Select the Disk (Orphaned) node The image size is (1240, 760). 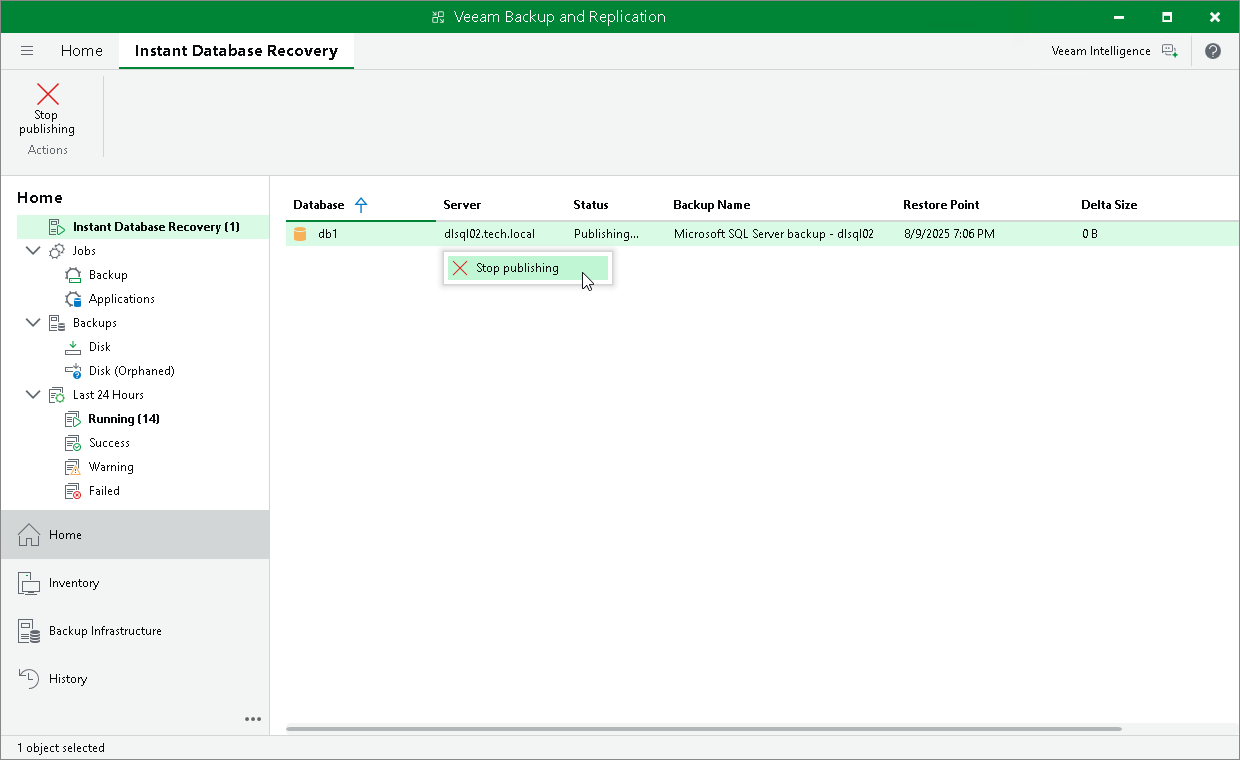tap(132, 371)
